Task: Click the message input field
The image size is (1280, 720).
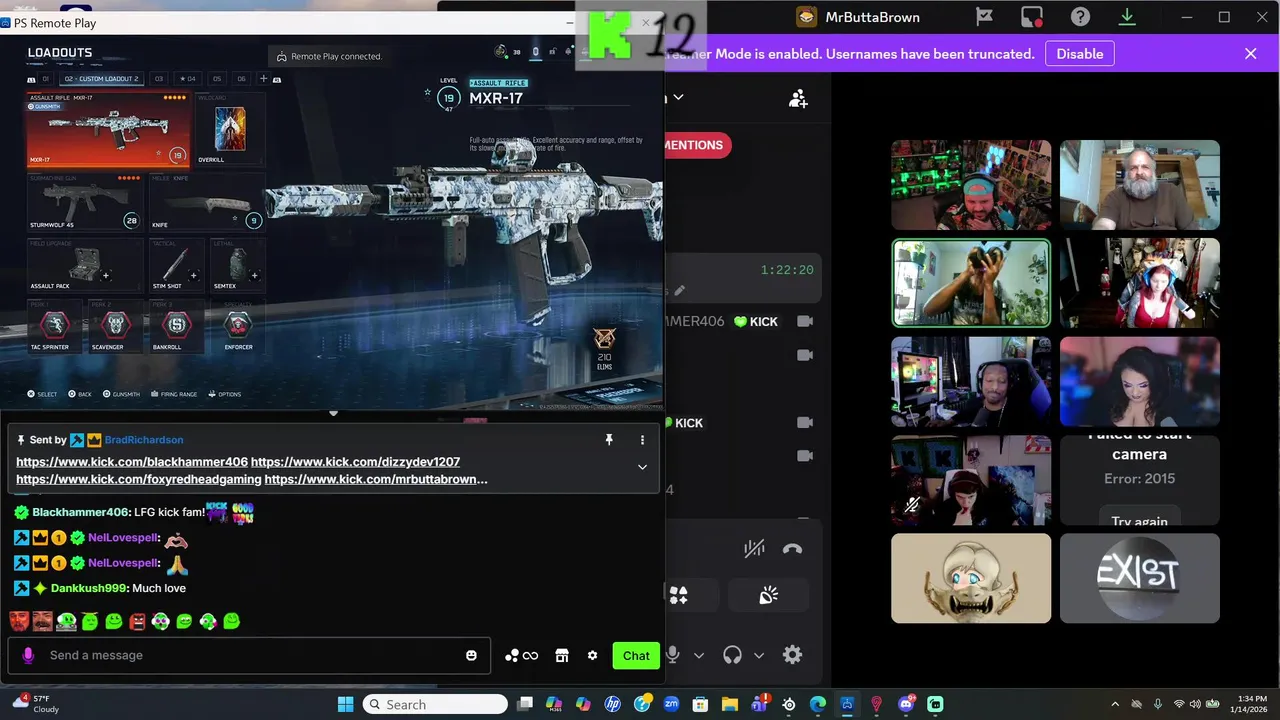Action: (249, 655)
